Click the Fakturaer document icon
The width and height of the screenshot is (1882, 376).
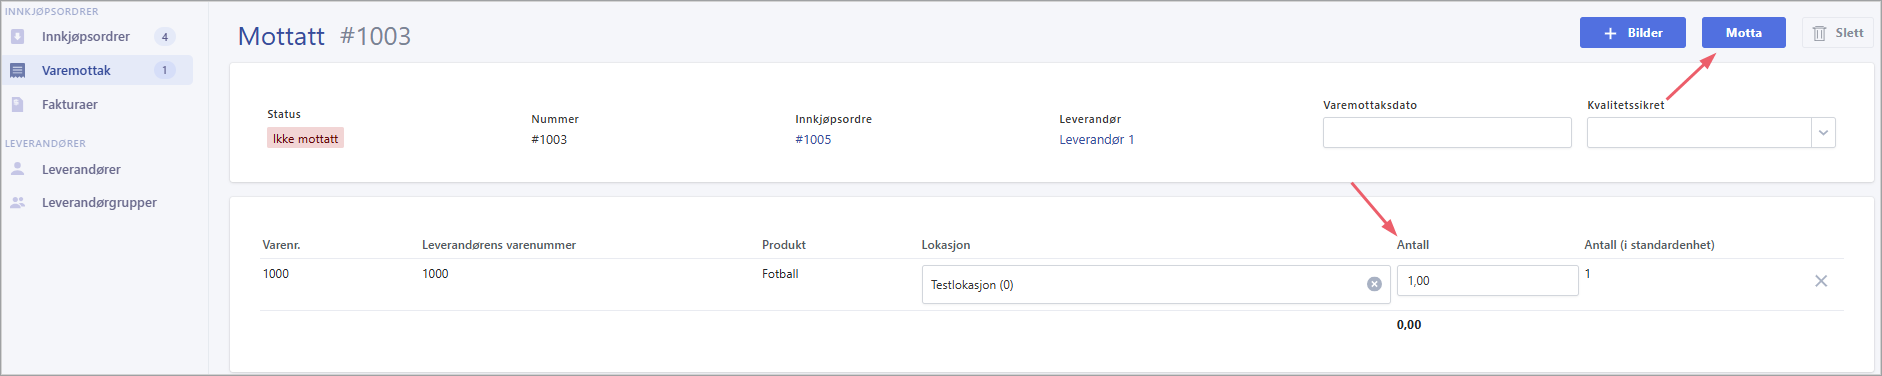(x=17, y=104)
